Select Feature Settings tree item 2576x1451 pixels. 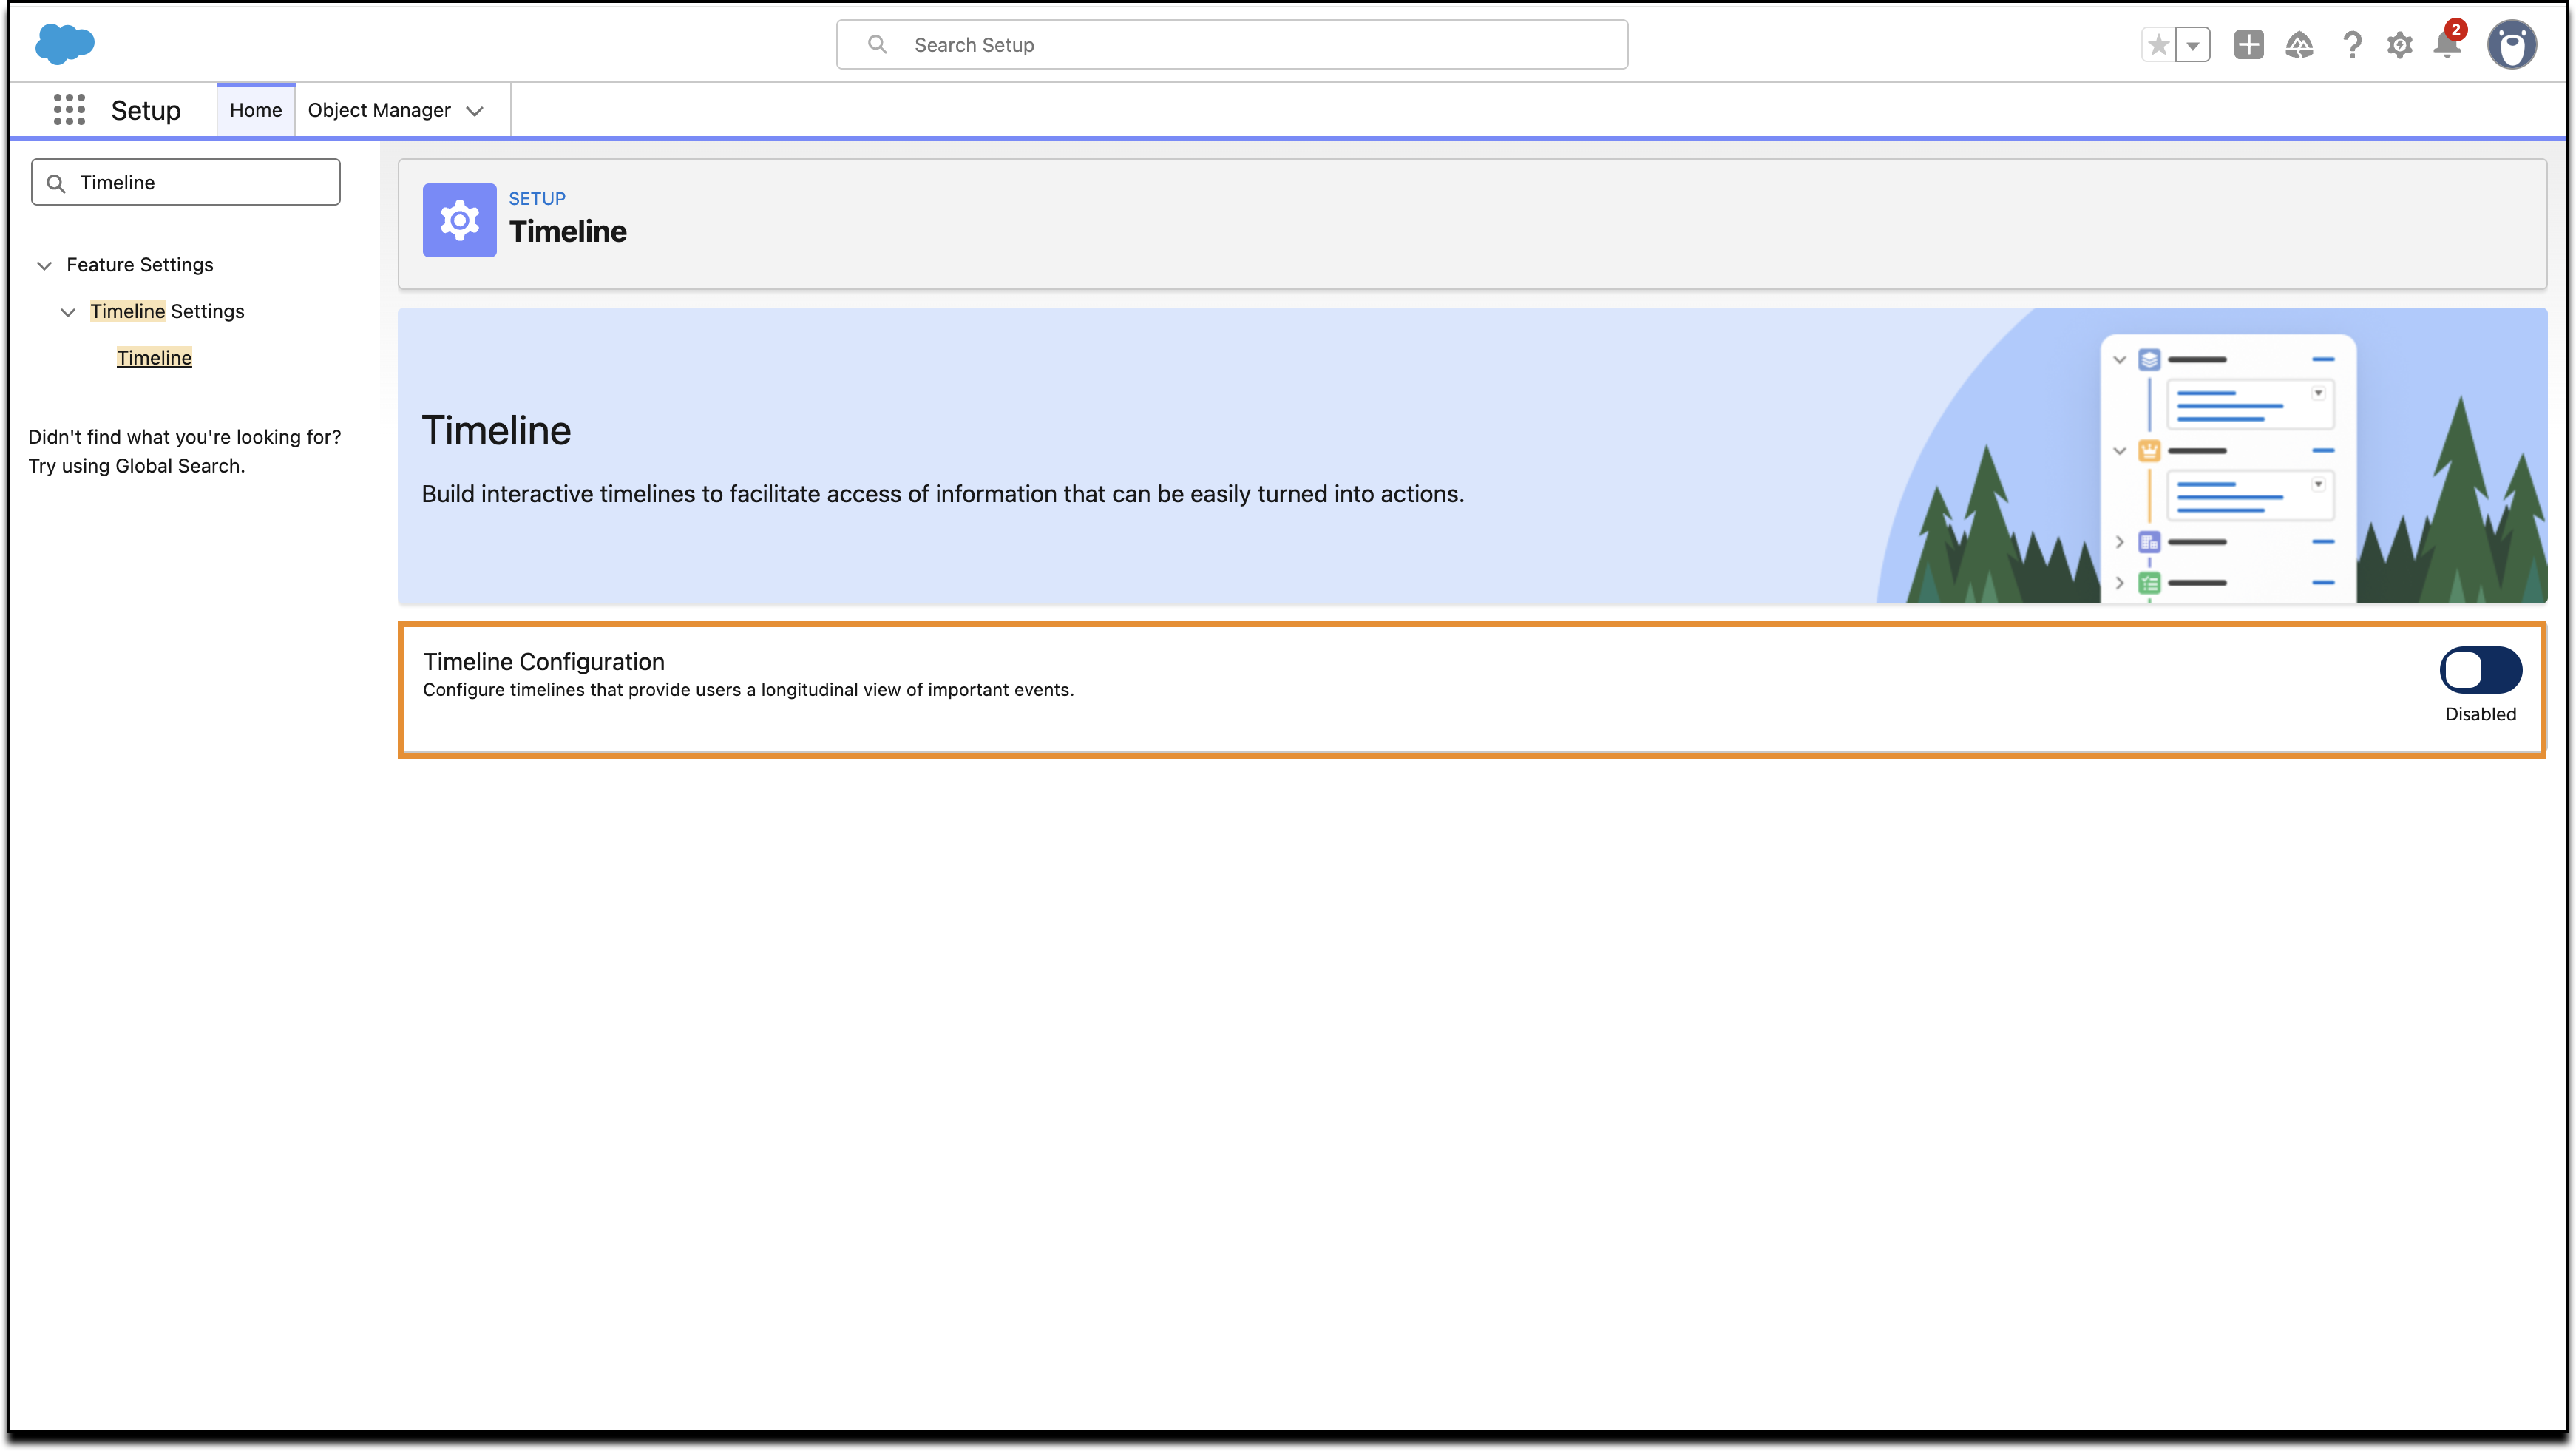140,265
